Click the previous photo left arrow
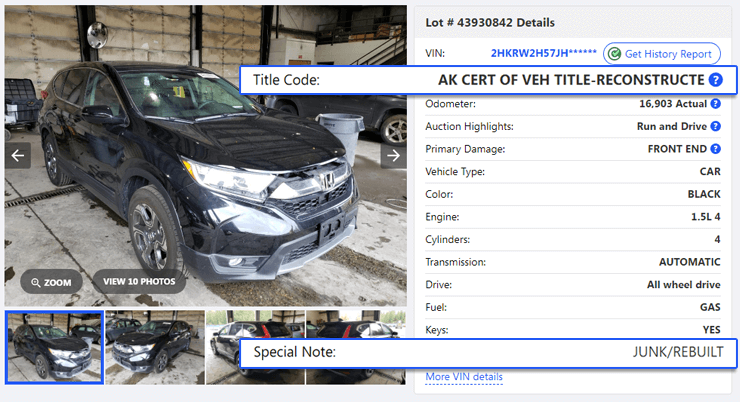The height and width of the screenshot is (402, 740). pyautogui.click(x=18, y=155)
